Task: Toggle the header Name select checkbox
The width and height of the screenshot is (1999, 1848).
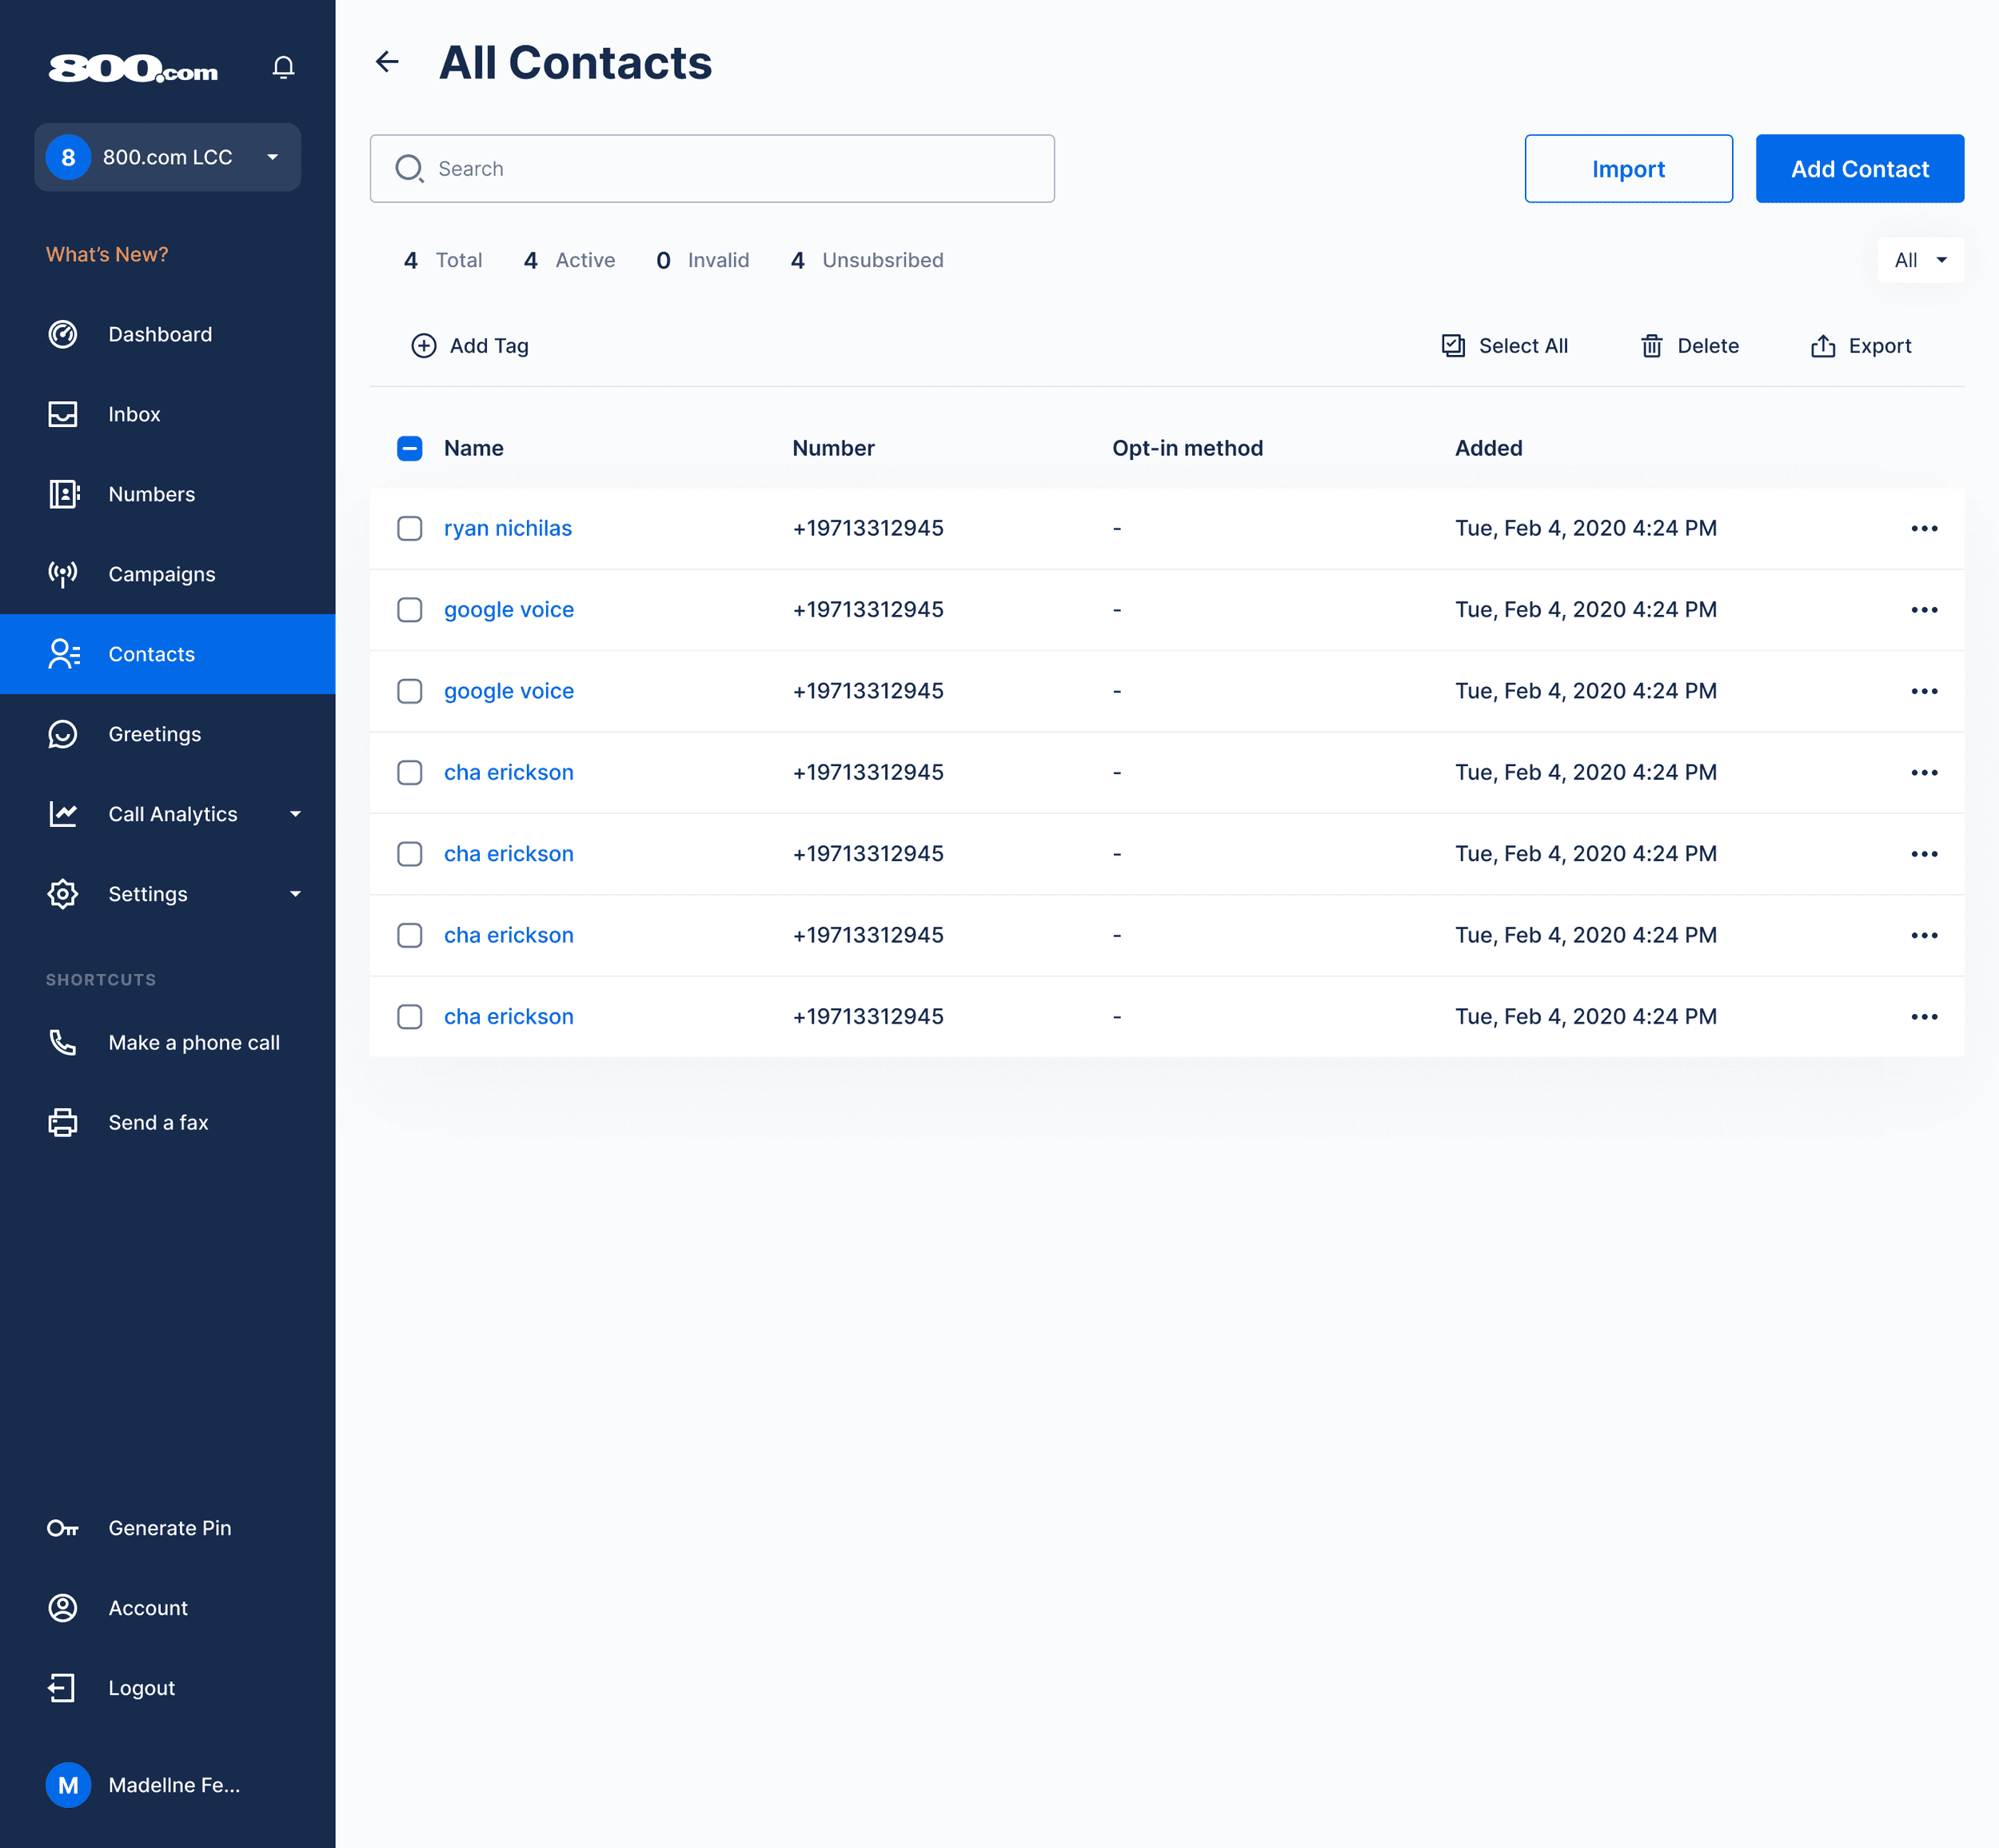Action: tap(410, 448)
